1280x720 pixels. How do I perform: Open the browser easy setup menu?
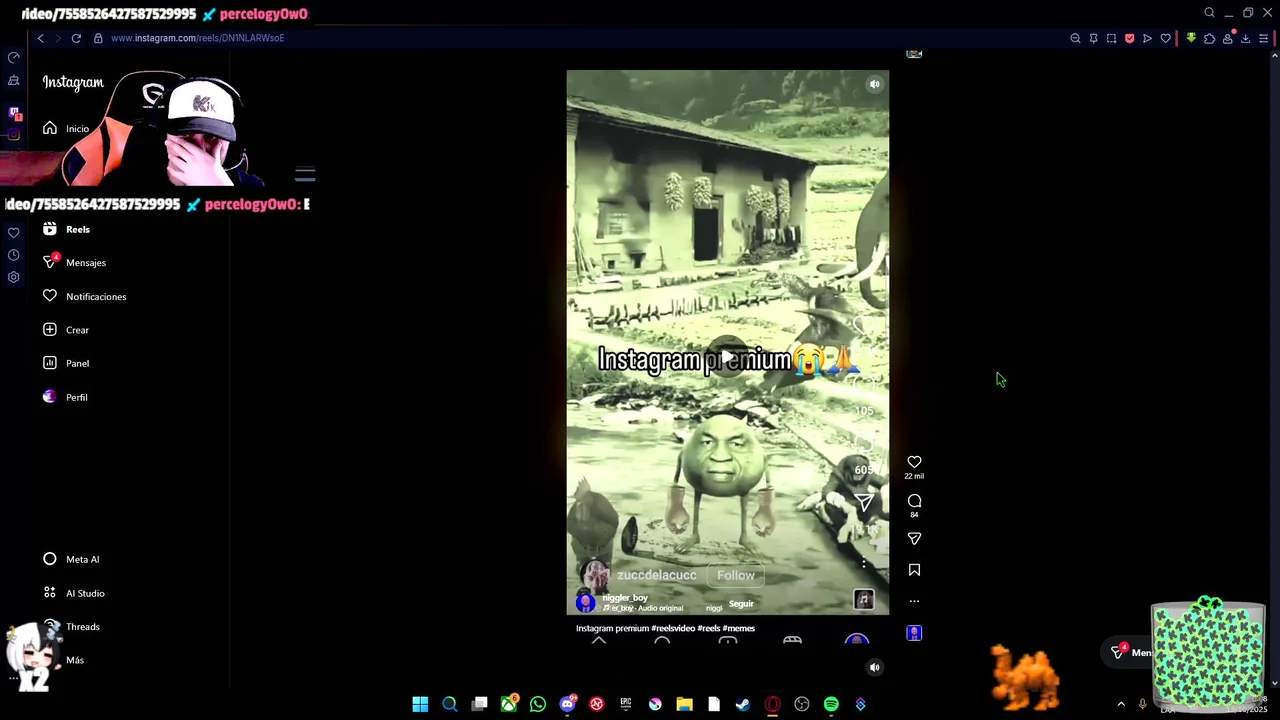1263,38
